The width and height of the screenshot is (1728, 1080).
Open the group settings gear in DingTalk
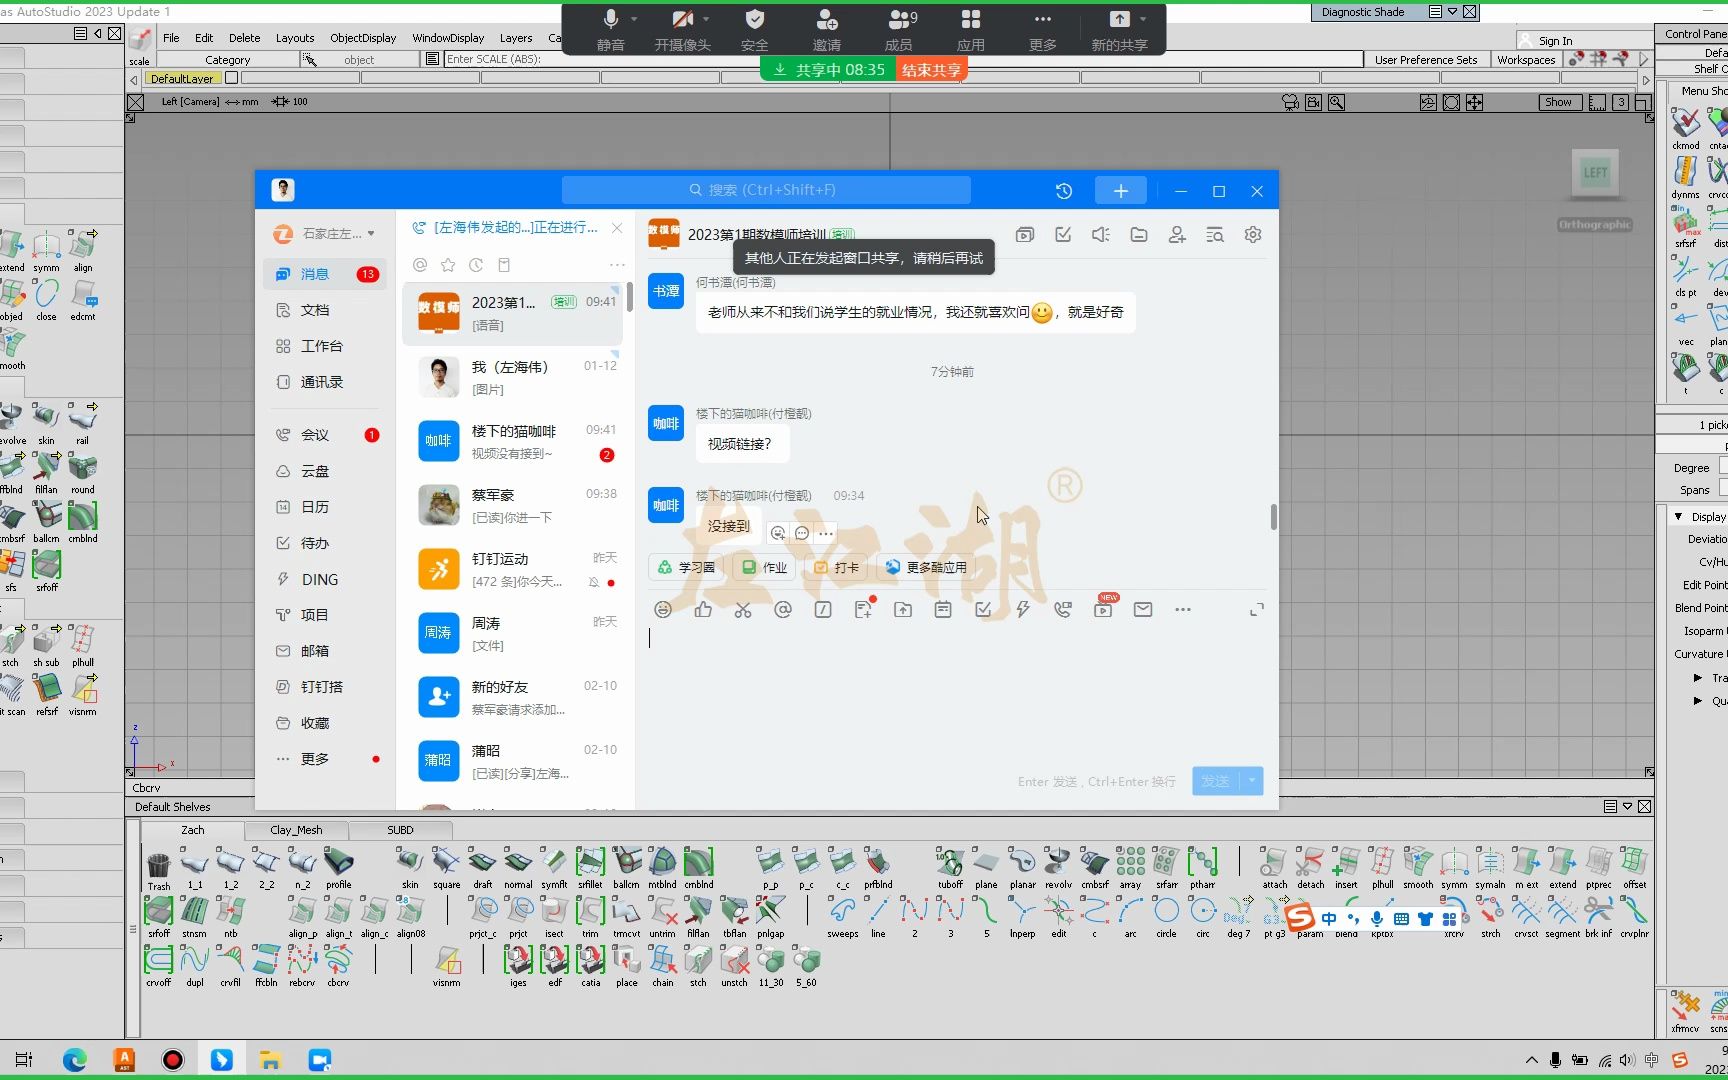pyautogui.click(x=1252, y=234)
